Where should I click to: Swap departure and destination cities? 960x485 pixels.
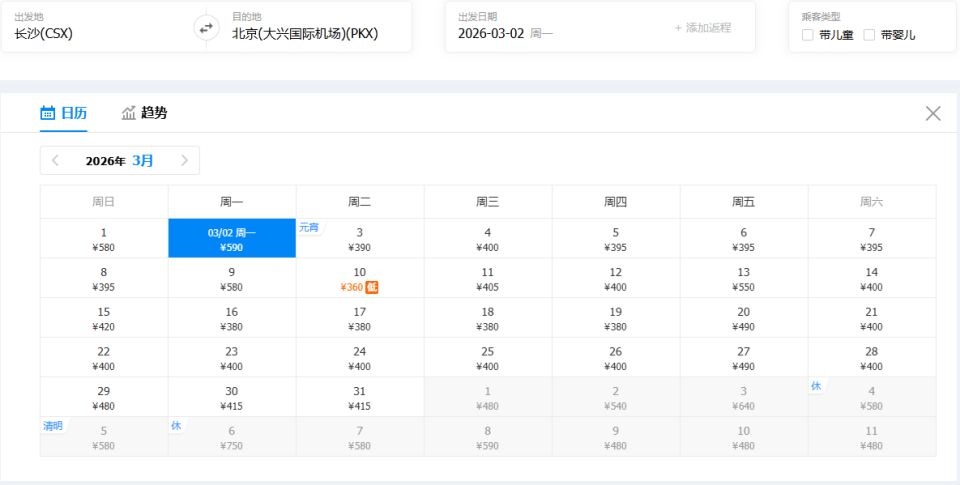click(x=206, y=28)
